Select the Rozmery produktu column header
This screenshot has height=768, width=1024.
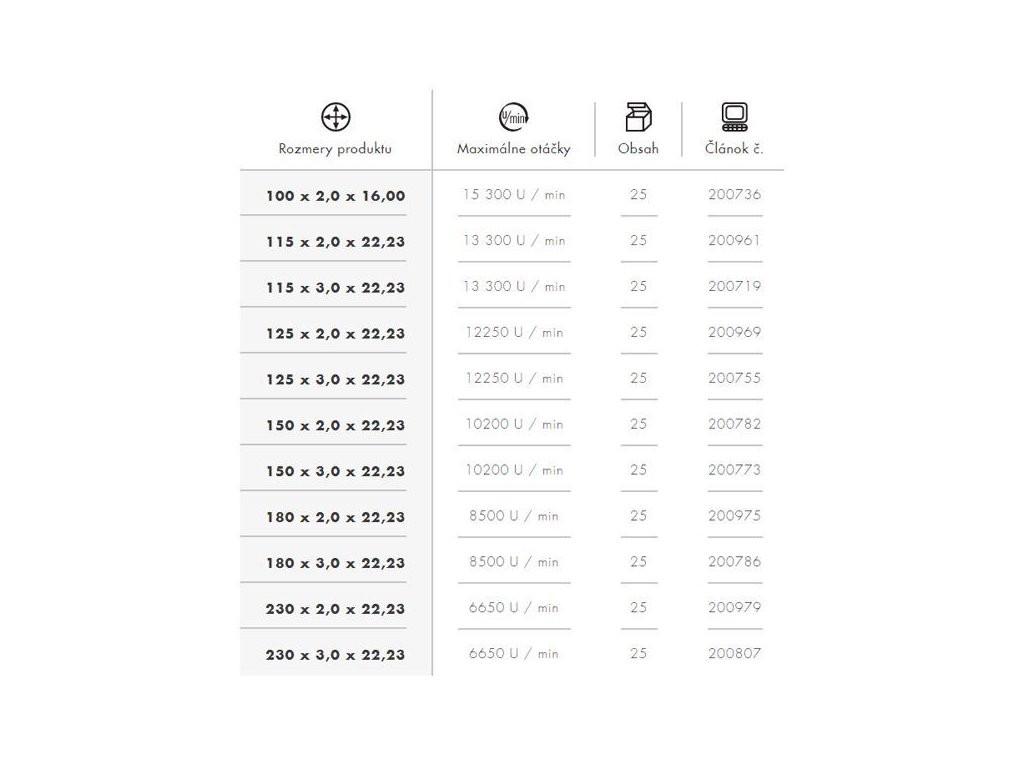click(x=335, y=149)
